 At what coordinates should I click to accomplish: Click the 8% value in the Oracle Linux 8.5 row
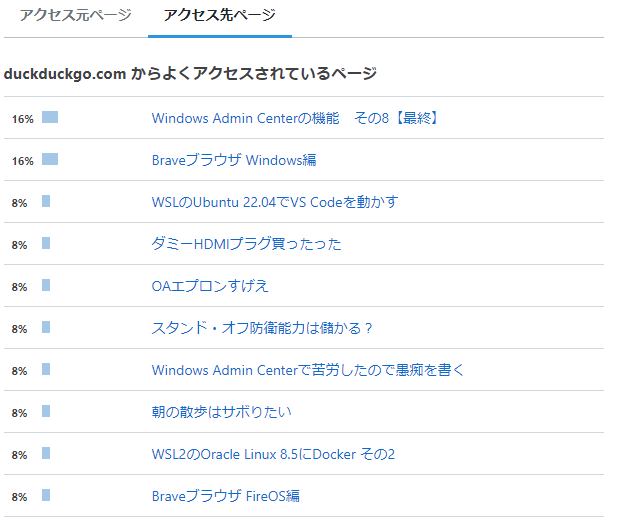19,455
